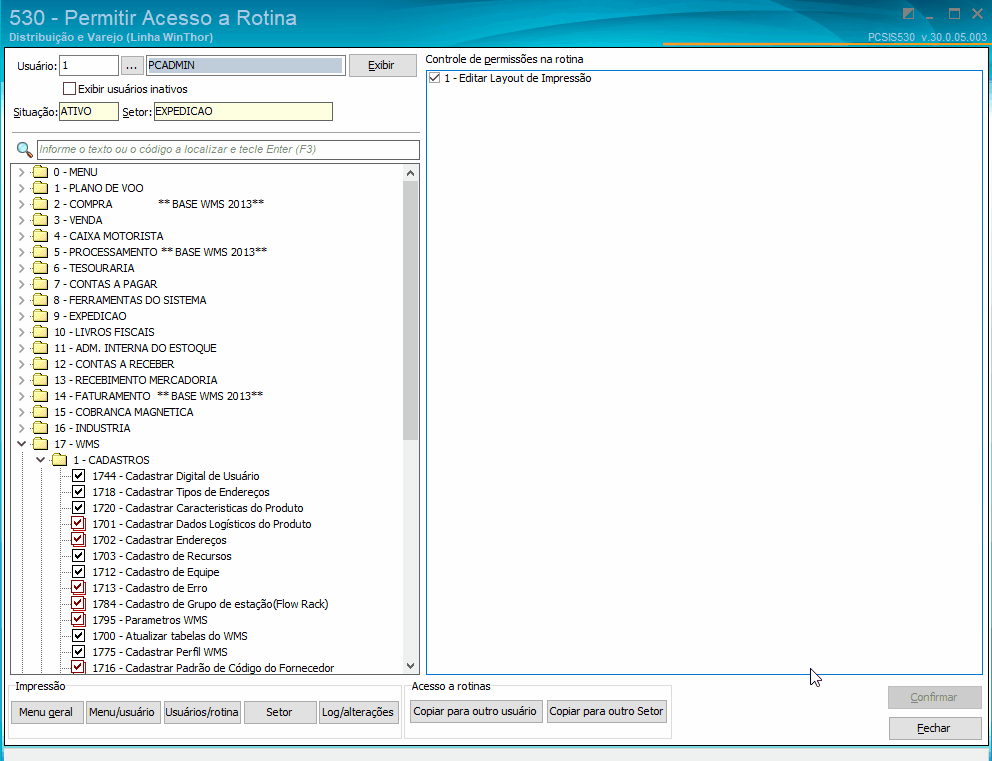Viewport: 992px width, 761px height.
Task: Click the folder icon of 17 - WMS
Action: pos(40,444)
